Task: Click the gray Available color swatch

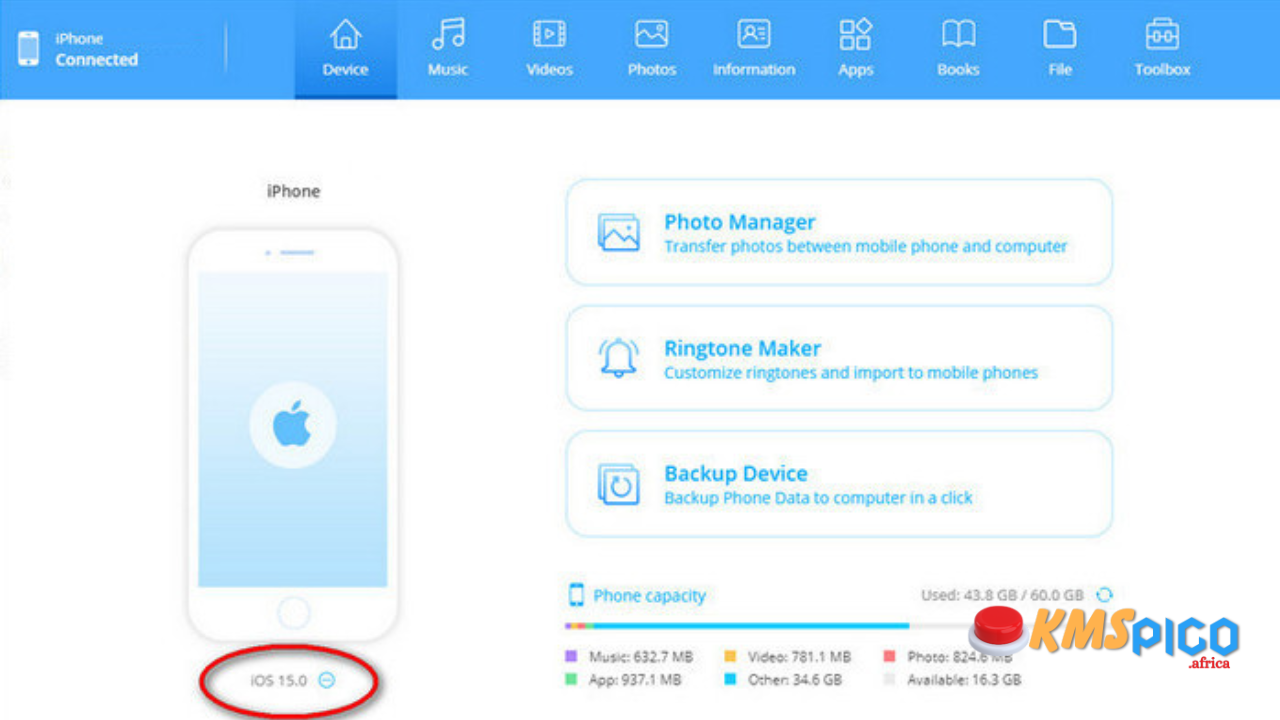Action: 889,679
